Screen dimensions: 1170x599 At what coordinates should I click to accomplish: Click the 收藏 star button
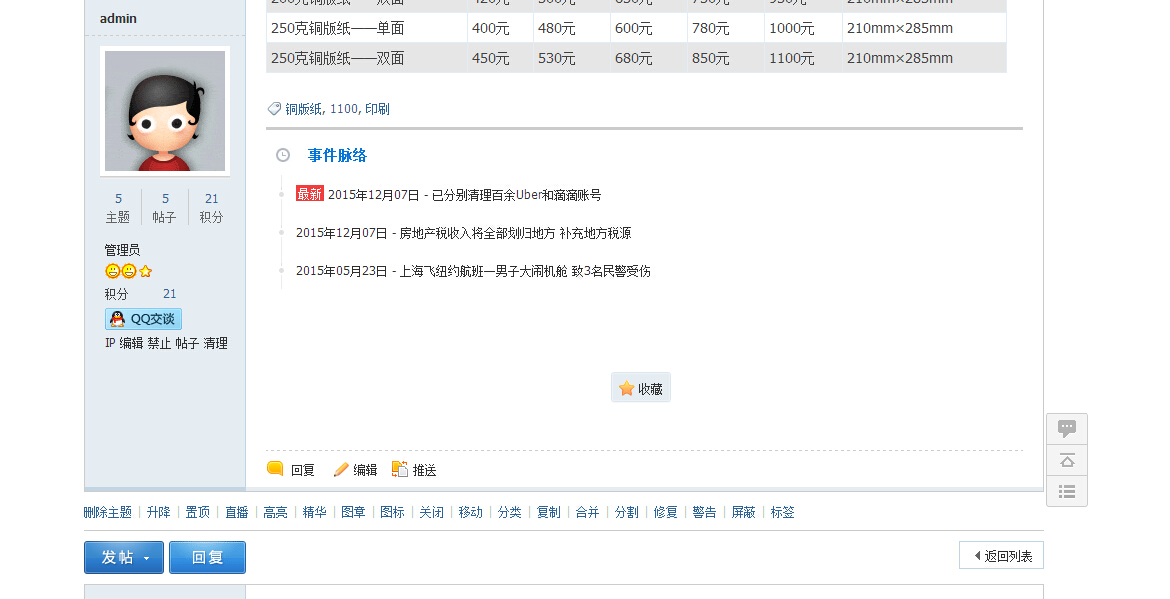coord(641,388)
